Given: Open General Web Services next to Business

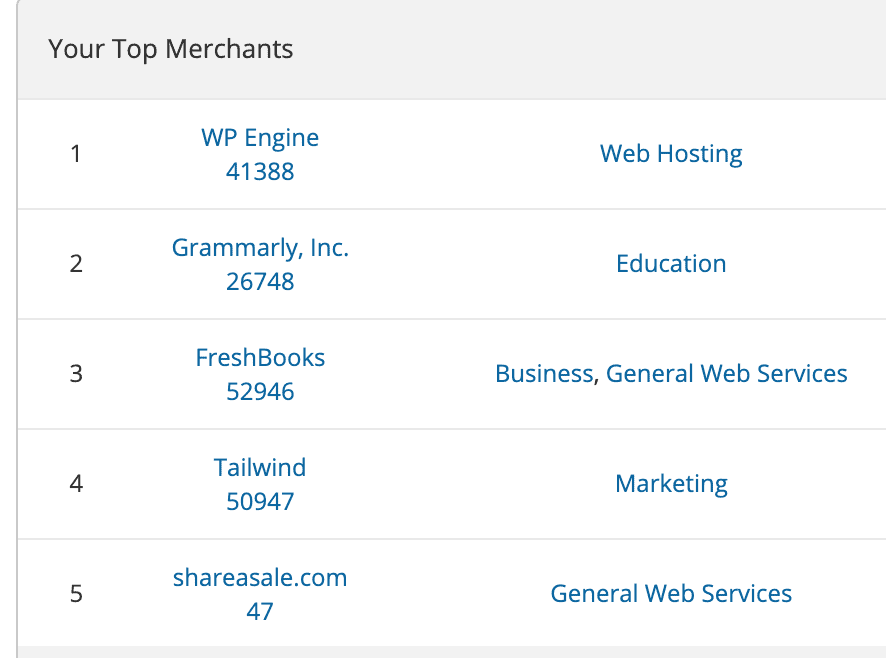Looking at the screenshot, I should (727, 373).
